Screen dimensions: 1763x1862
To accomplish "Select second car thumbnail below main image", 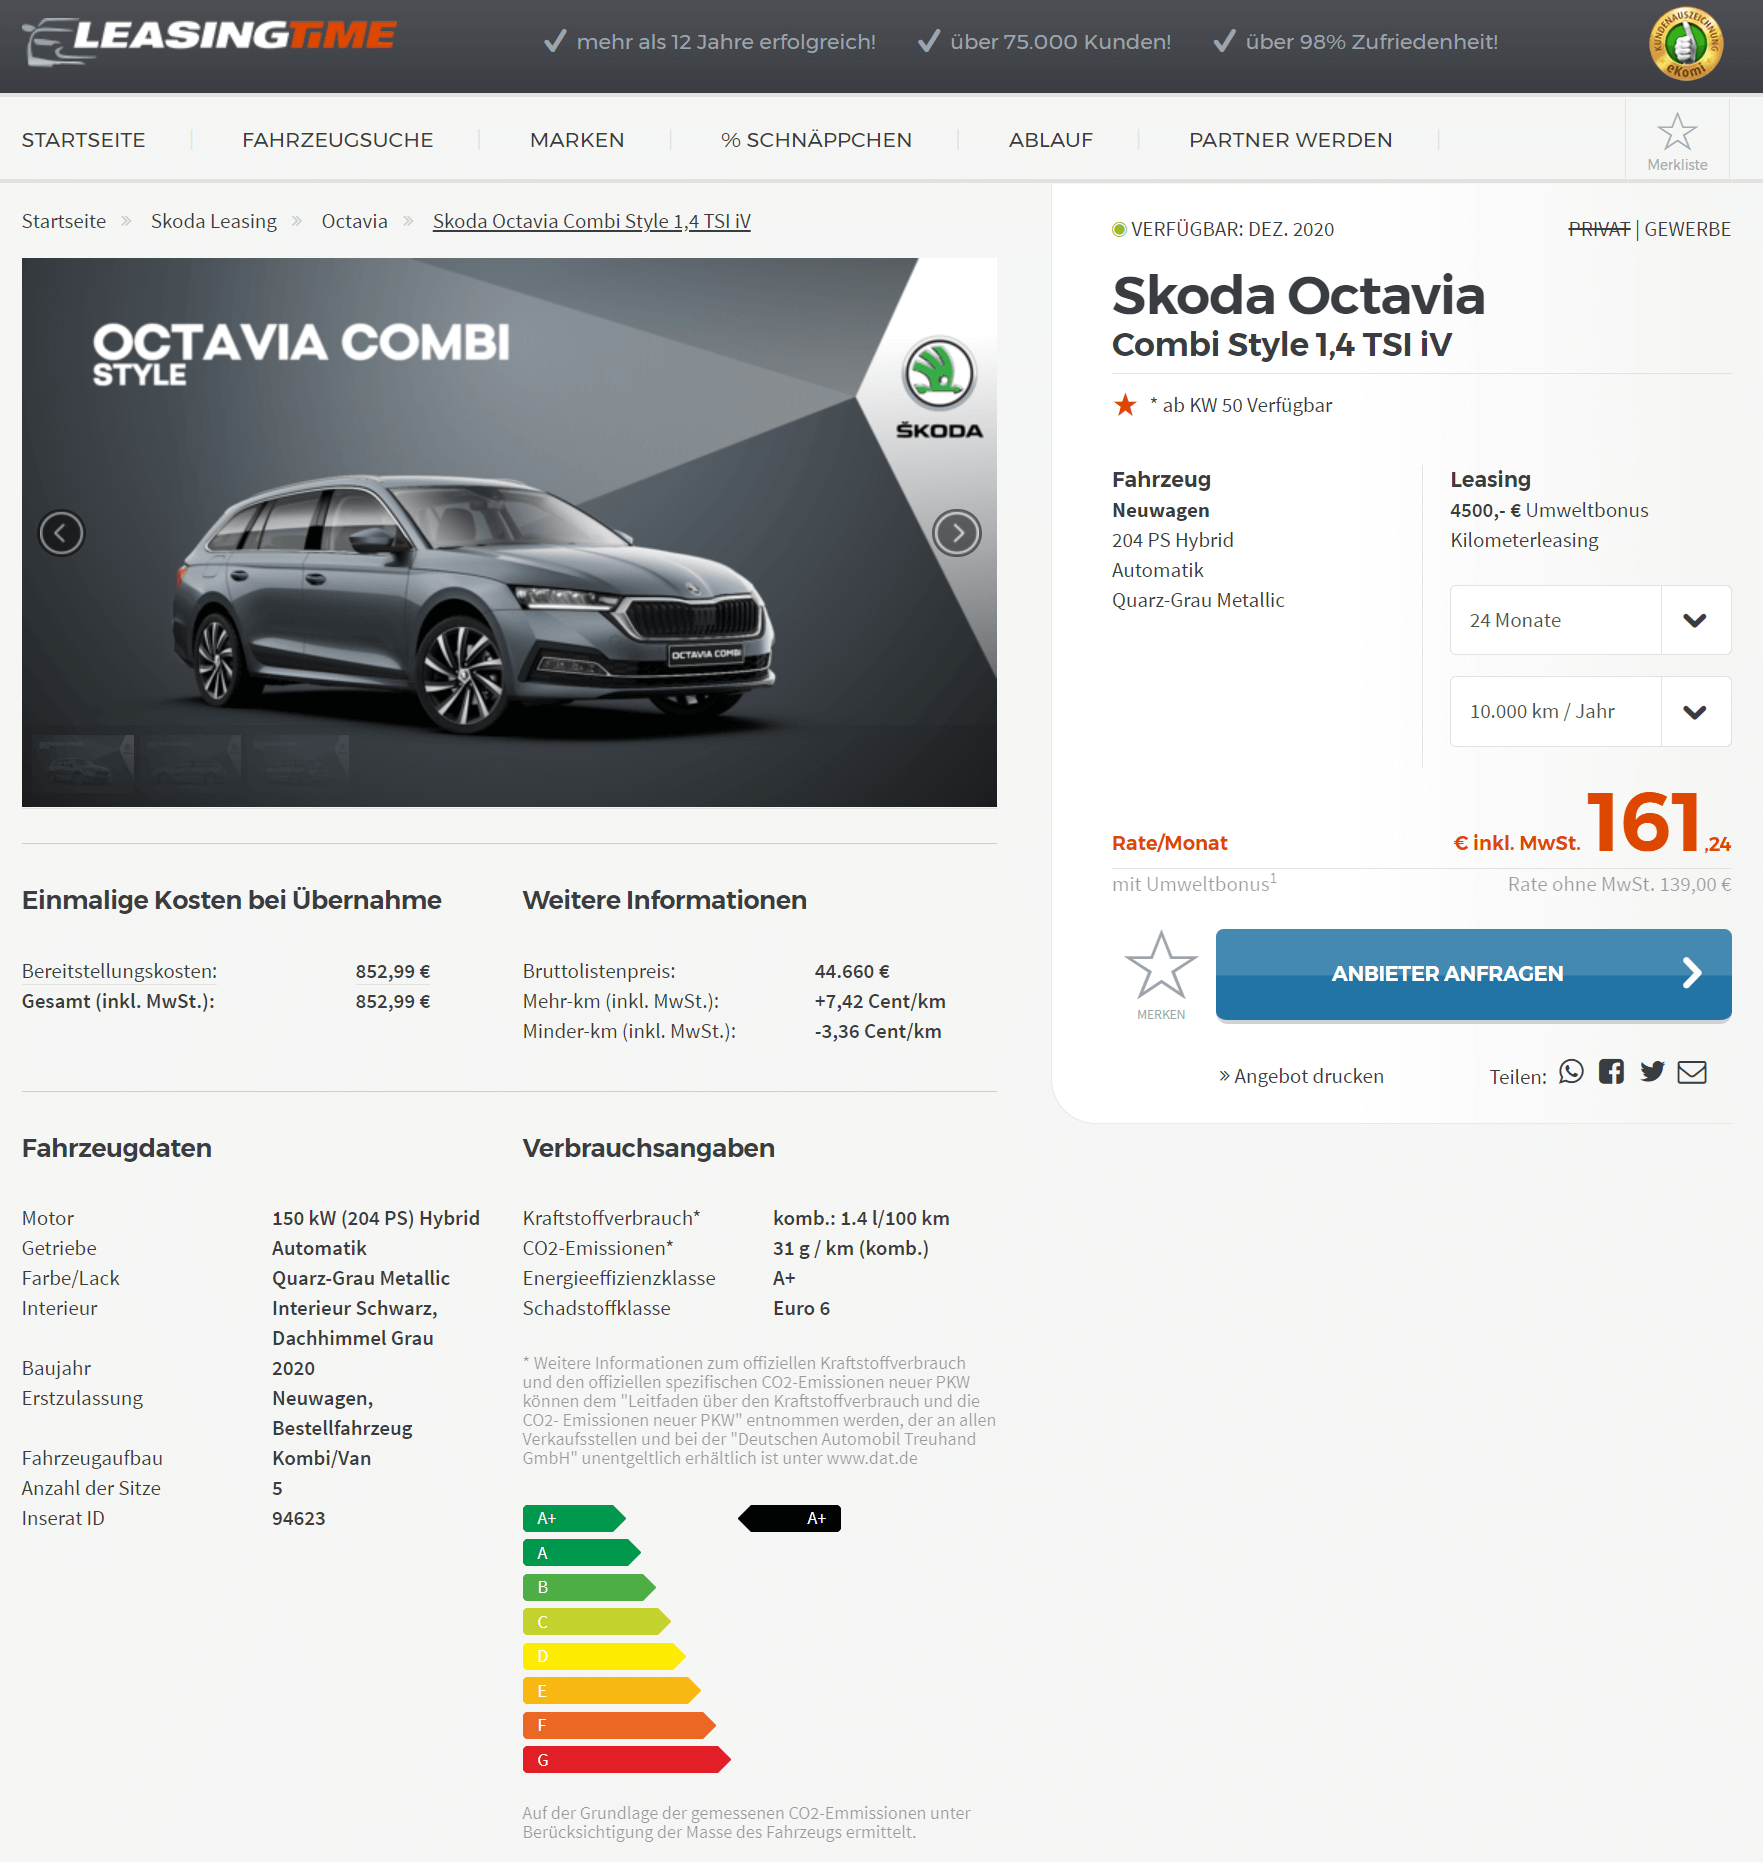I will [x=192, y=765].
